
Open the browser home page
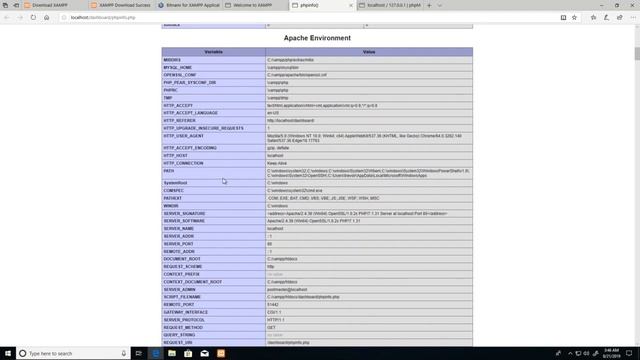point(47,18)
